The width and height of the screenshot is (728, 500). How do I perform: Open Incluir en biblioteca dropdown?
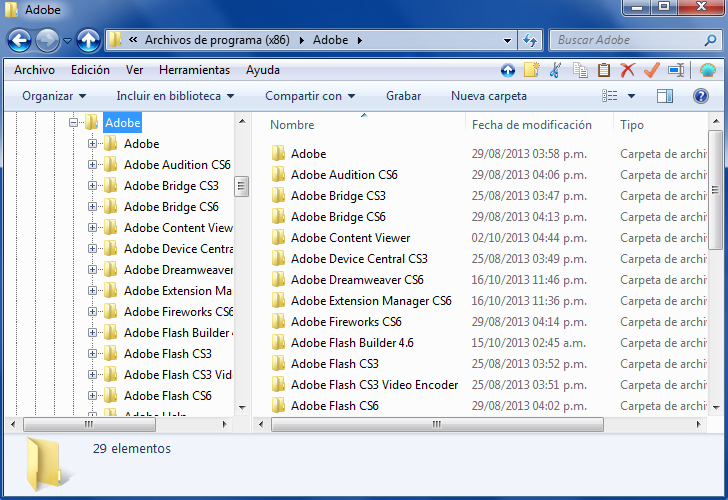coord(175,96)
